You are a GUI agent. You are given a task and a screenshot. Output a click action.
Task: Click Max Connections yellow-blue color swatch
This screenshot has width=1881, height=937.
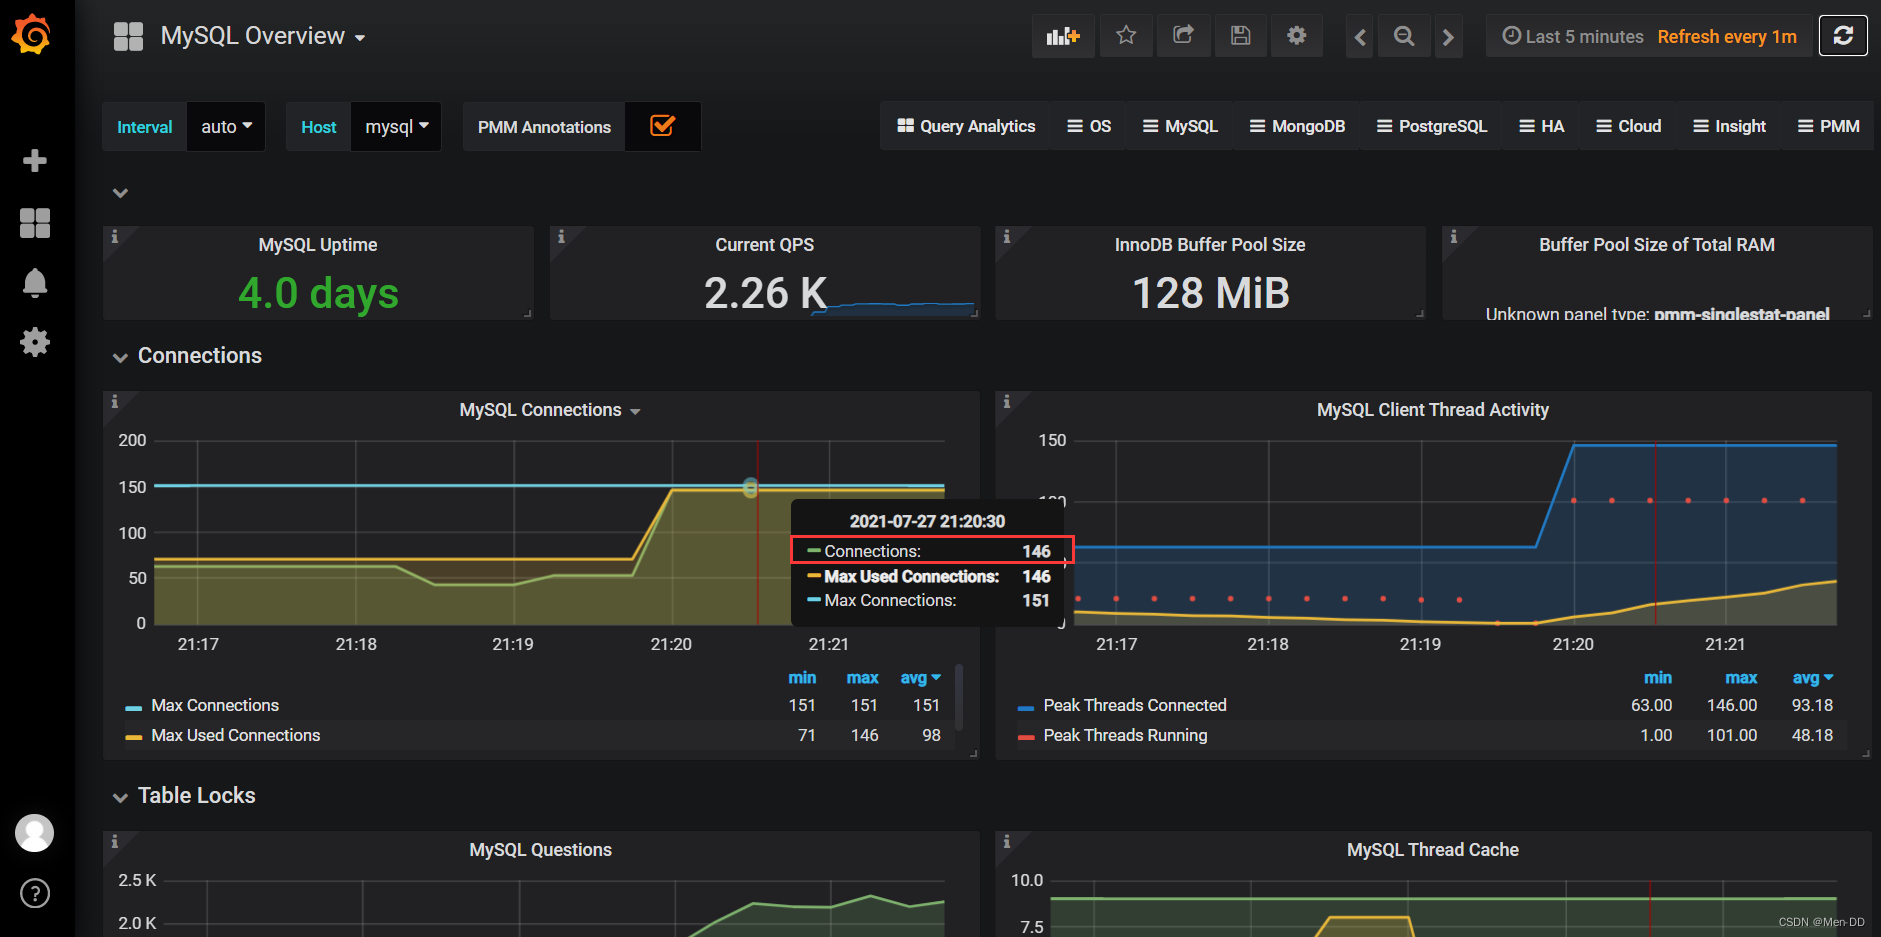(x=133, y=708)
